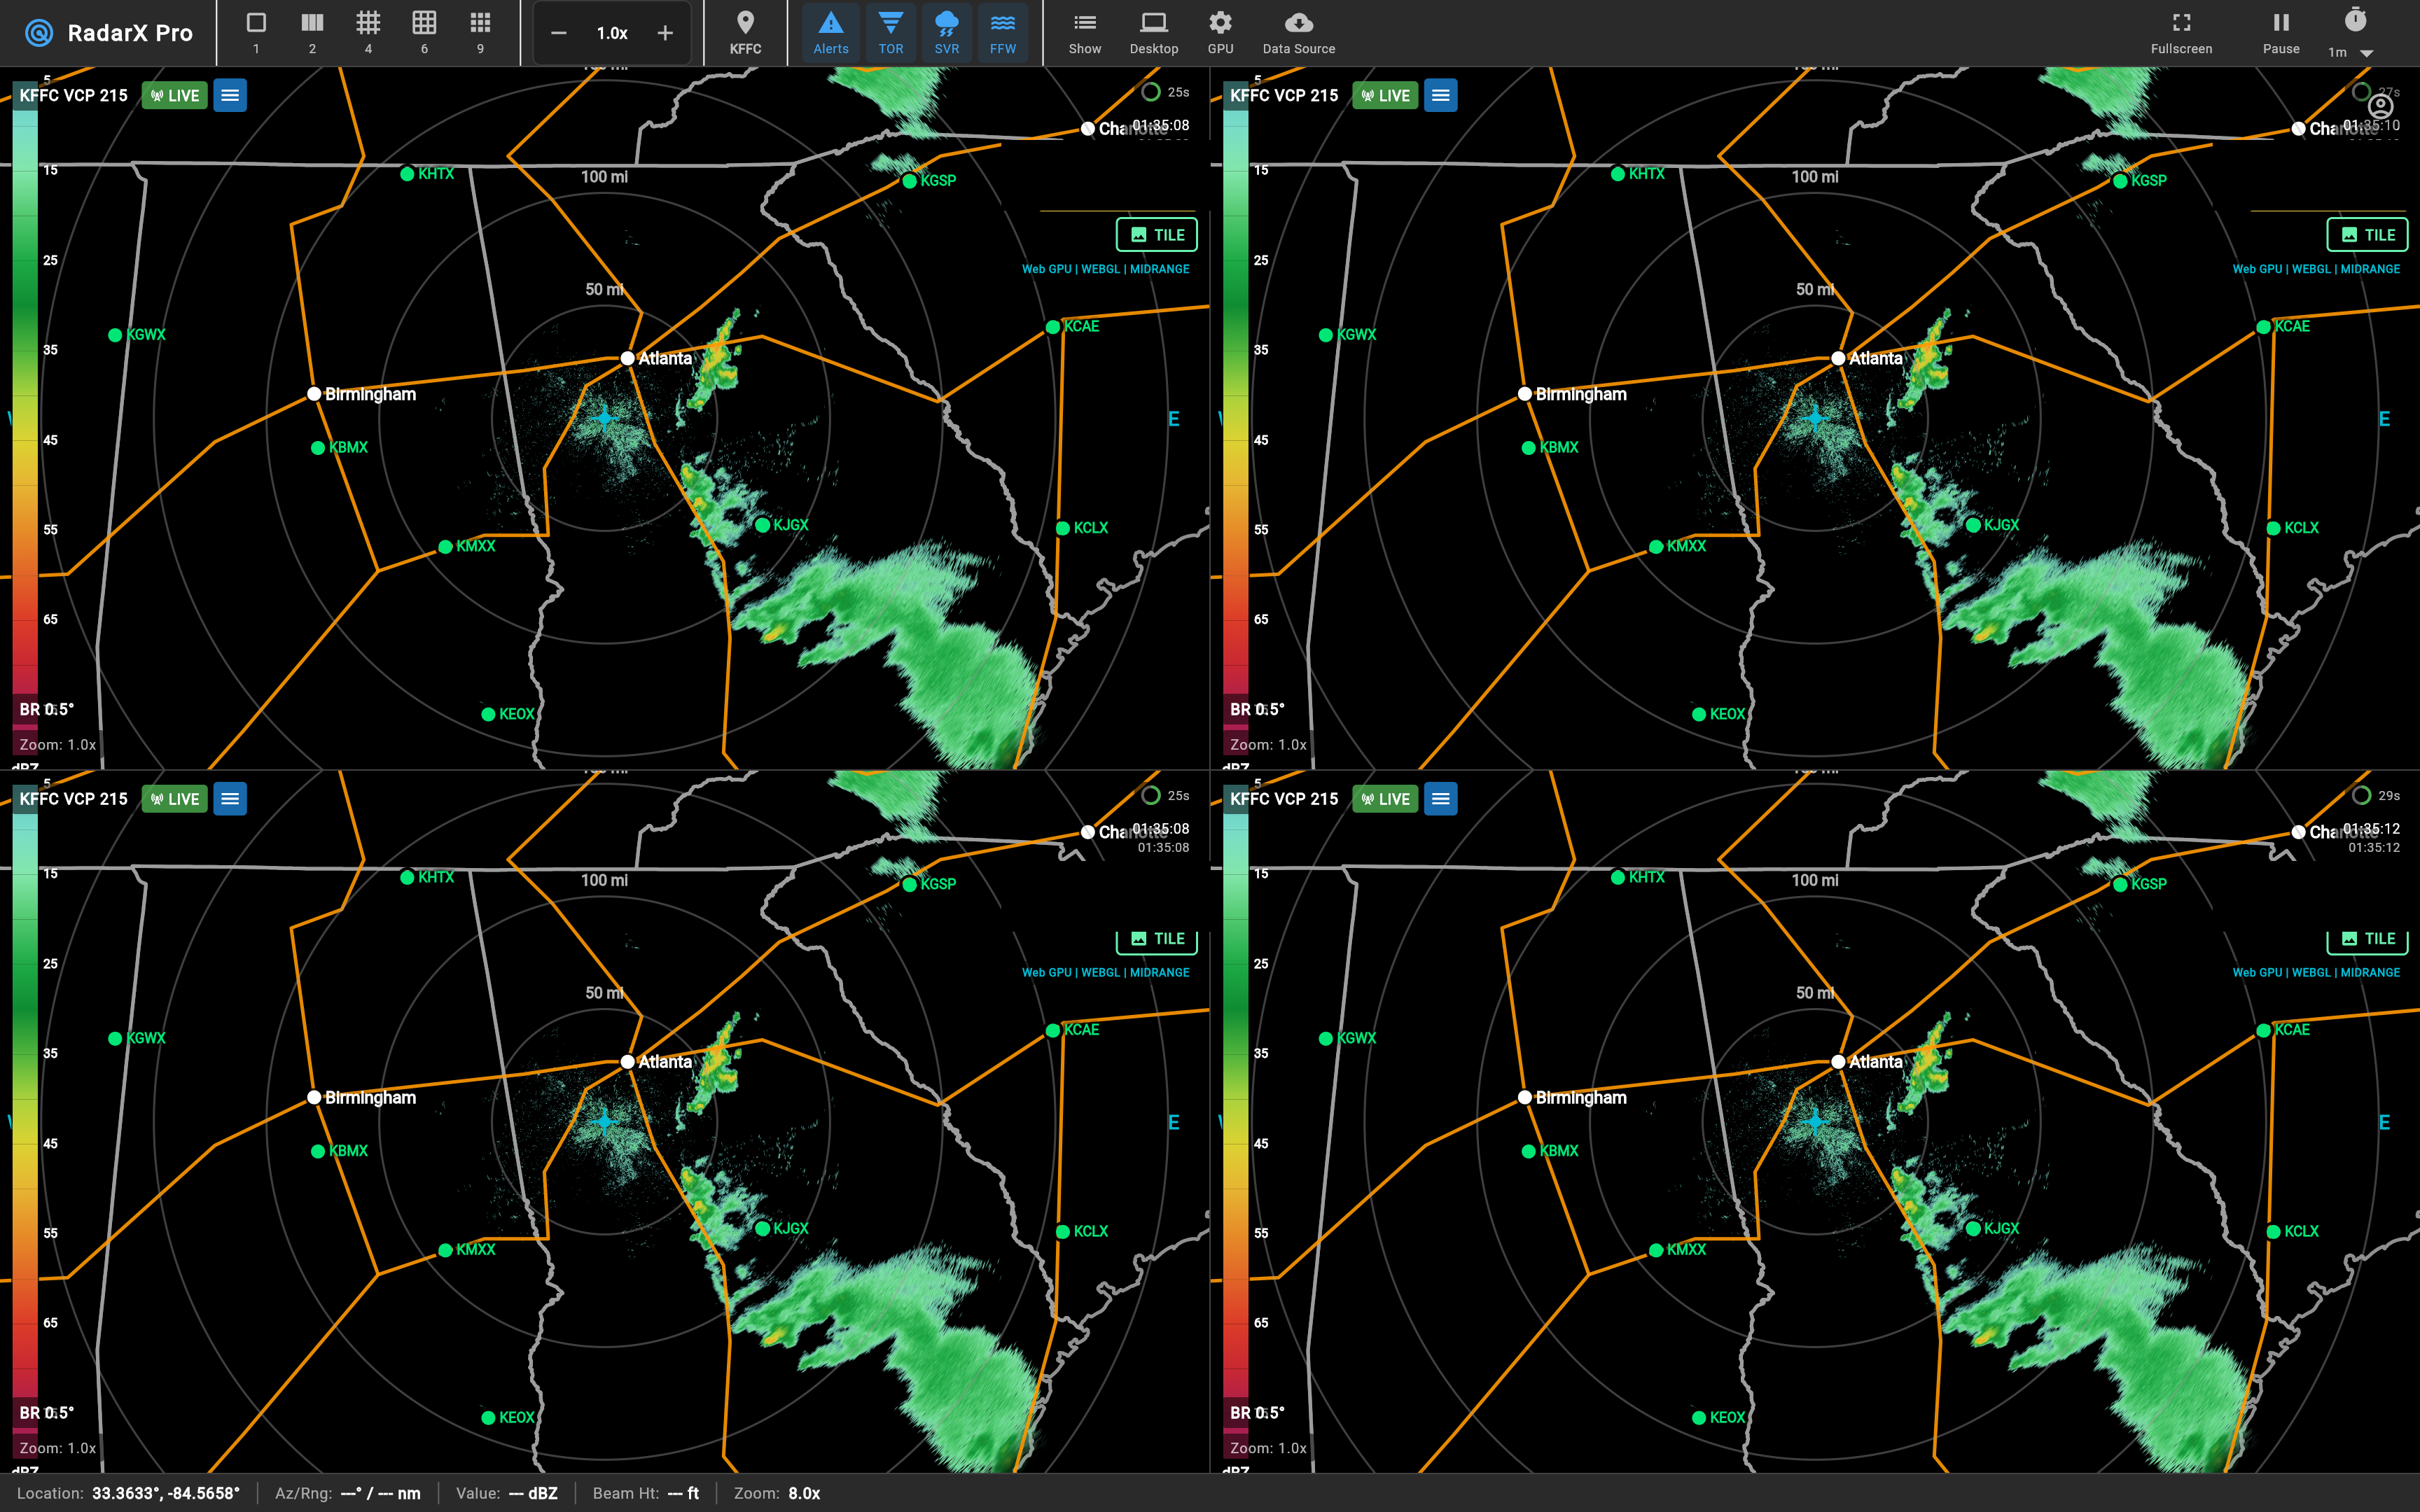This screenshot has height=1512, width=2420.
Task: Pause the radar updates
Action: click(2281, 32)
